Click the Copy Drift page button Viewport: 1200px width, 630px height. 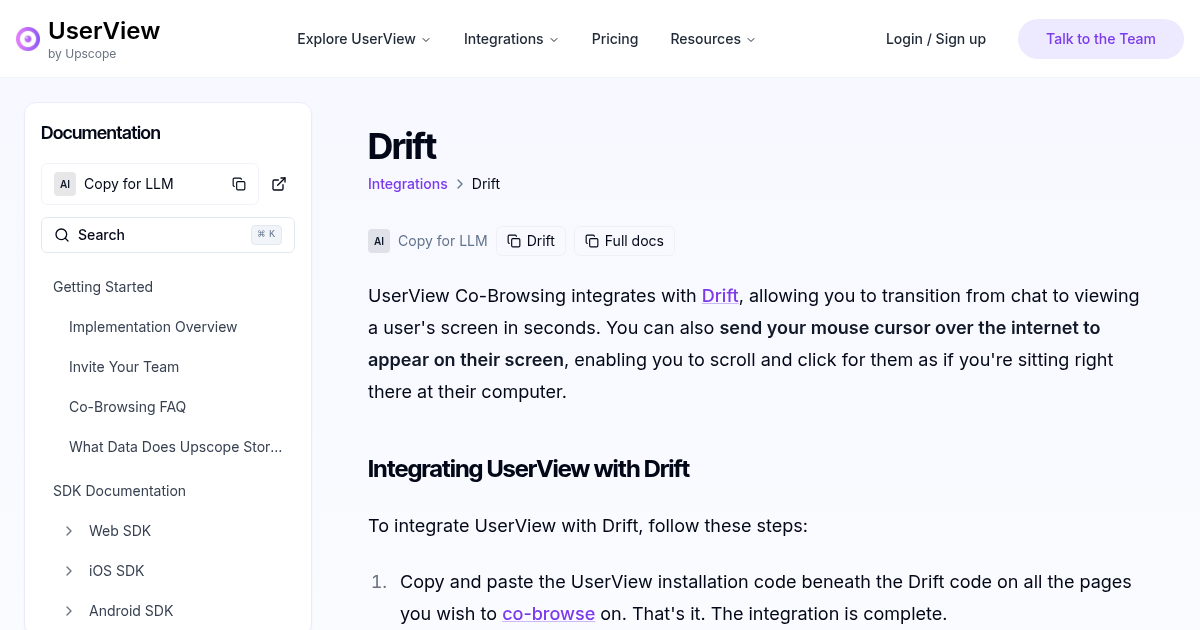point(531,241)
